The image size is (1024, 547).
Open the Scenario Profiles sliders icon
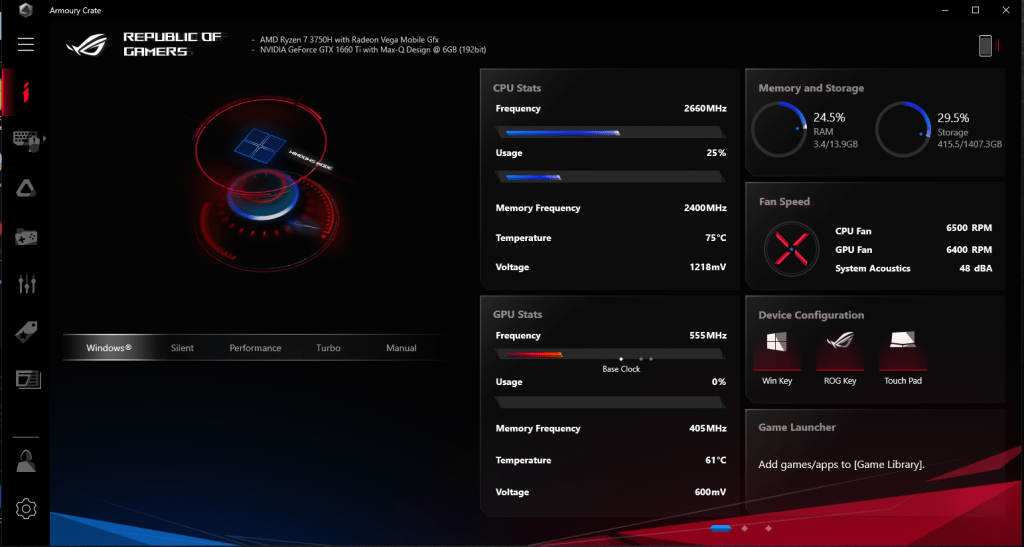tap(27, 284)
